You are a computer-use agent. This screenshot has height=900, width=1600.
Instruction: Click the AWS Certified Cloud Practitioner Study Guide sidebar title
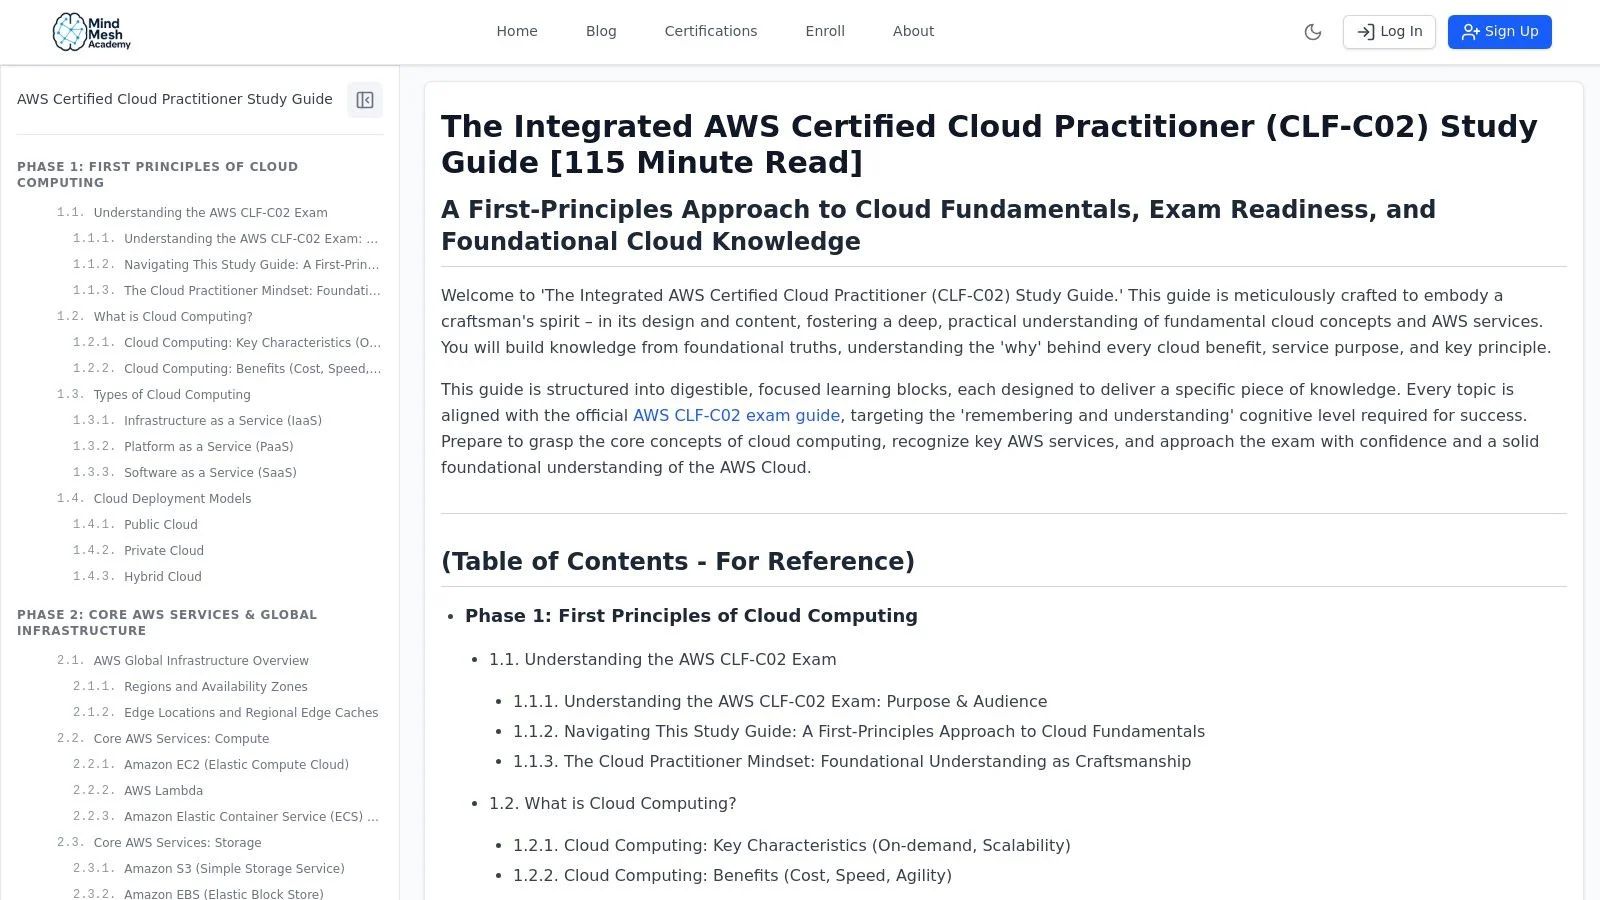click(175, 99)
